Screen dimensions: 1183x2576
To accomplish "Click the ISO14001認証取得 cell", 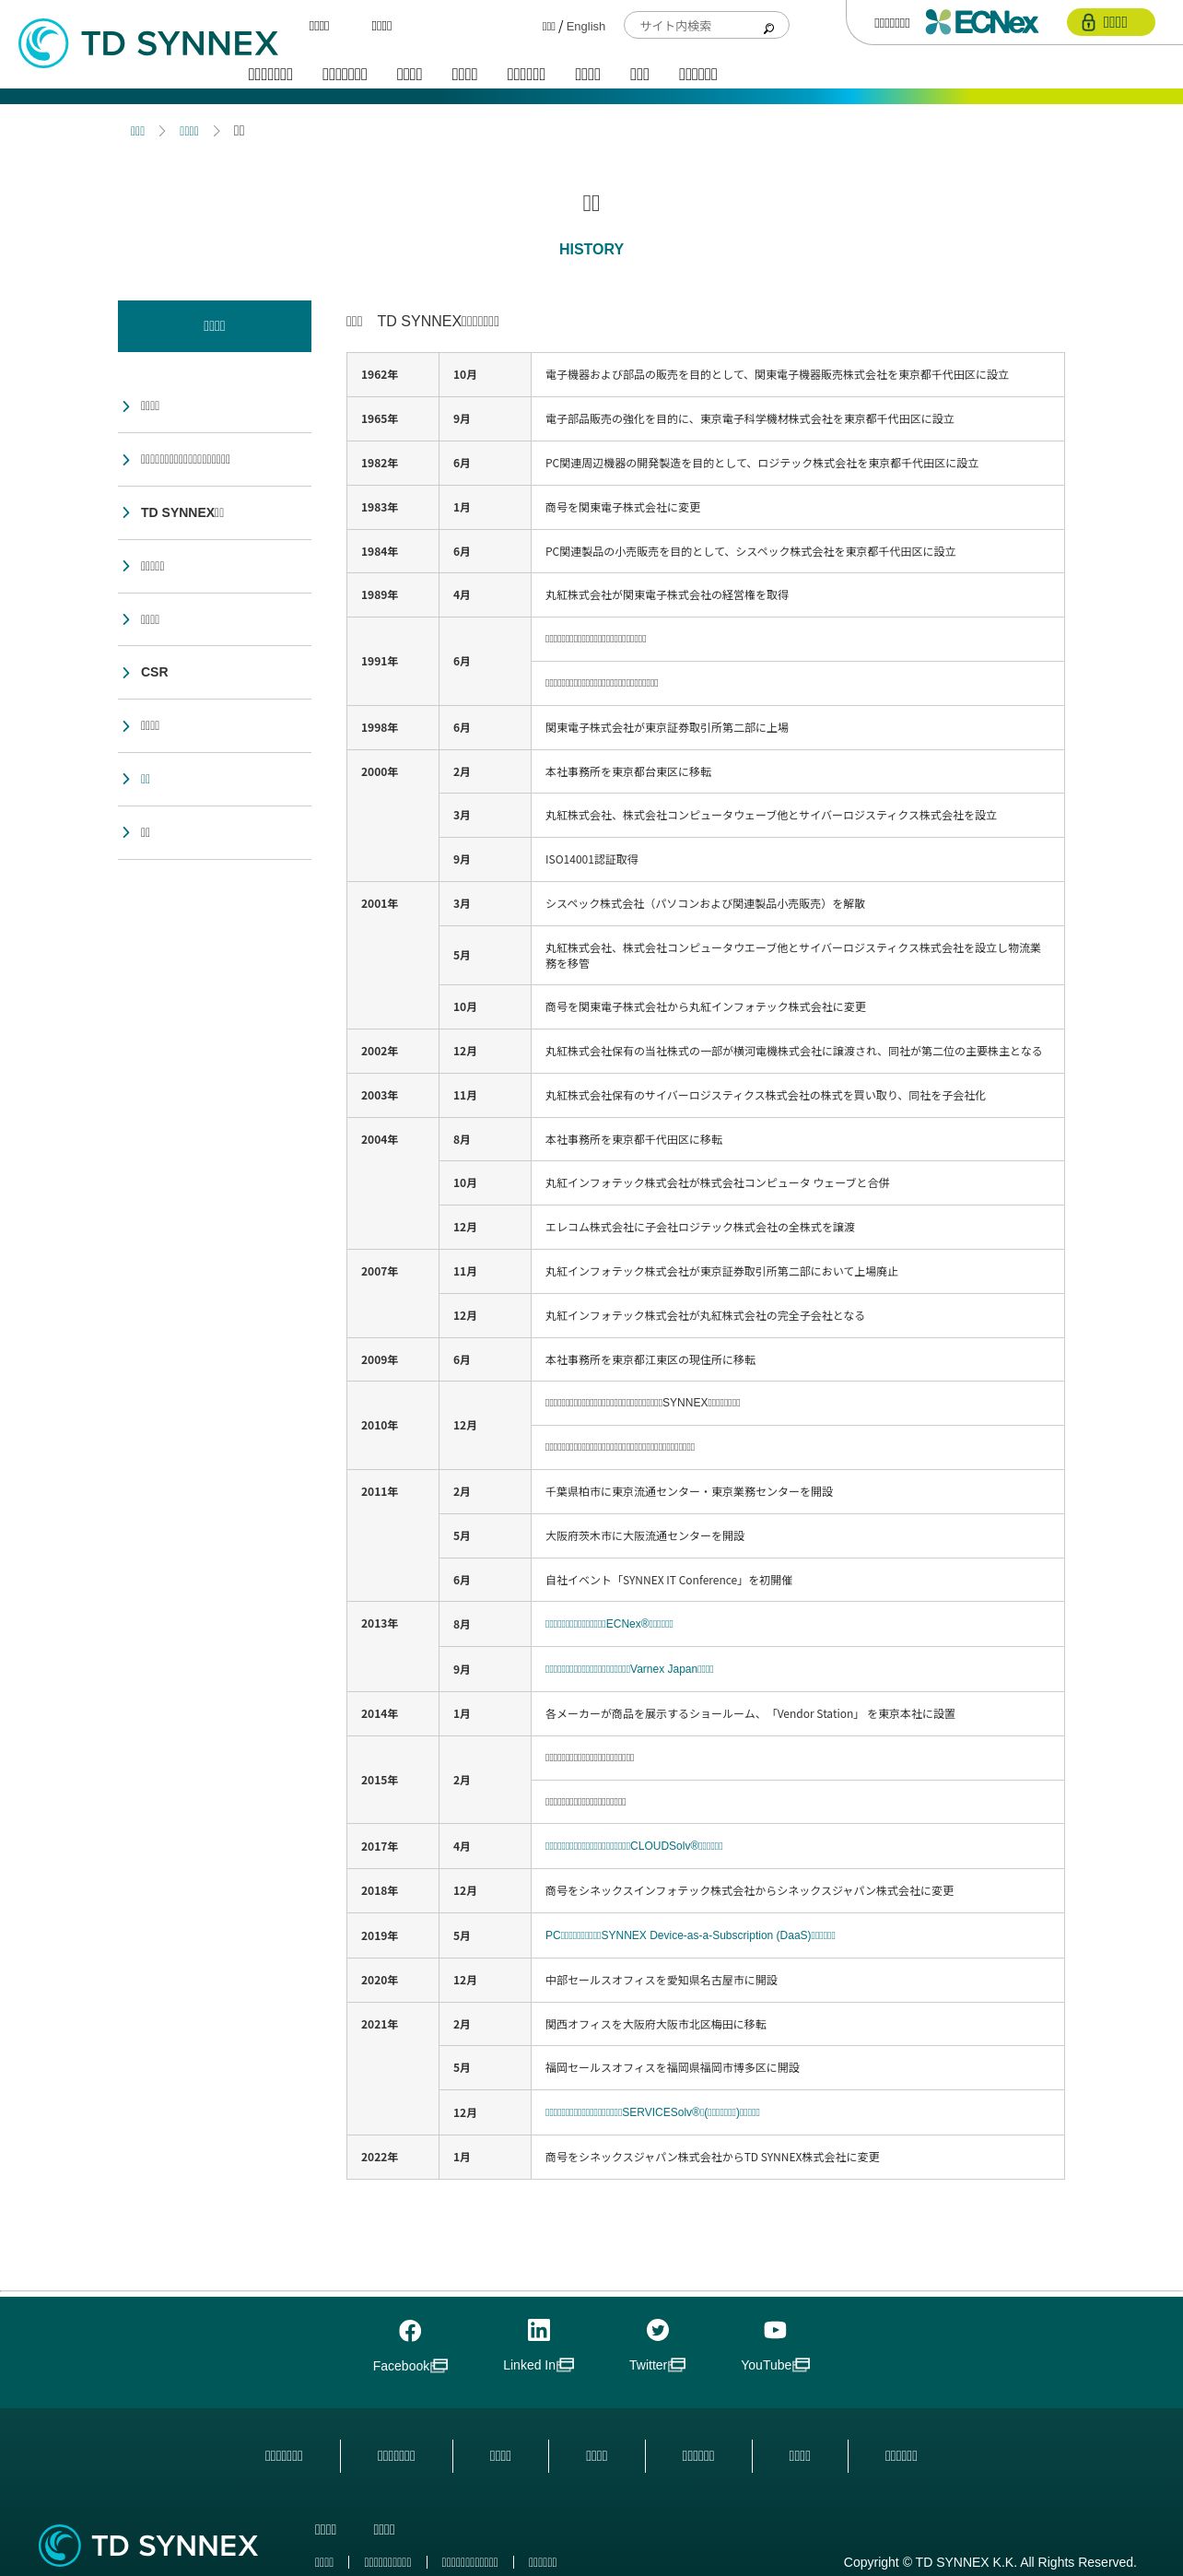I will tap(797, 860).
